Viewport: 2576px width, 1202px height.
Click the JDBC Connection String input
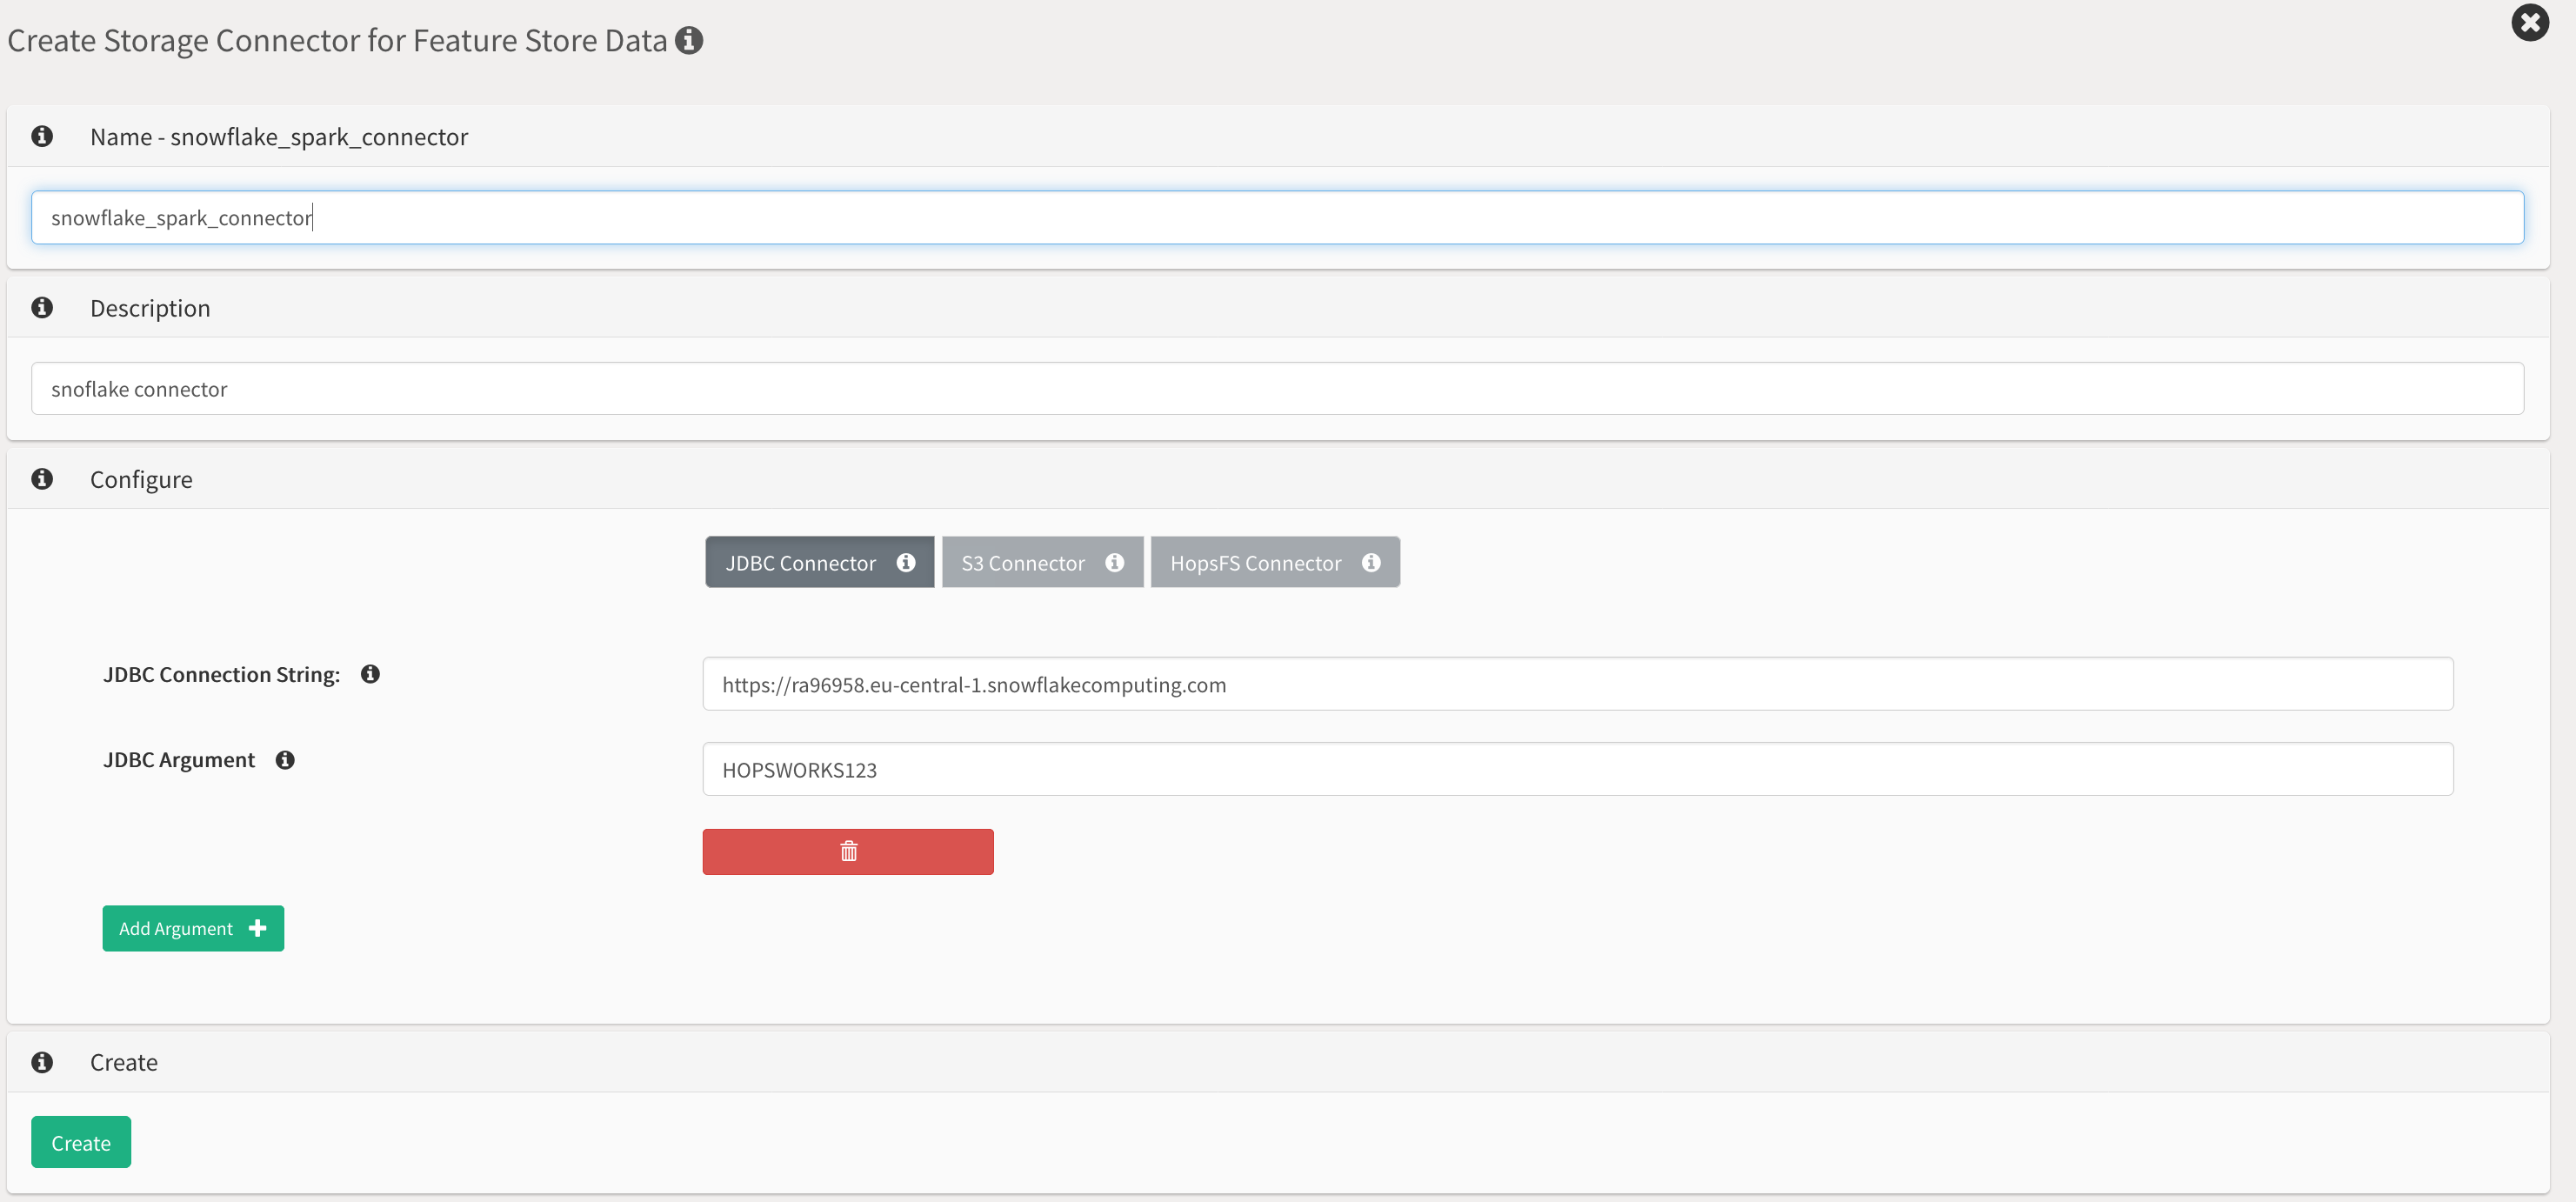pyautogui.click(x=1576, y=684)
